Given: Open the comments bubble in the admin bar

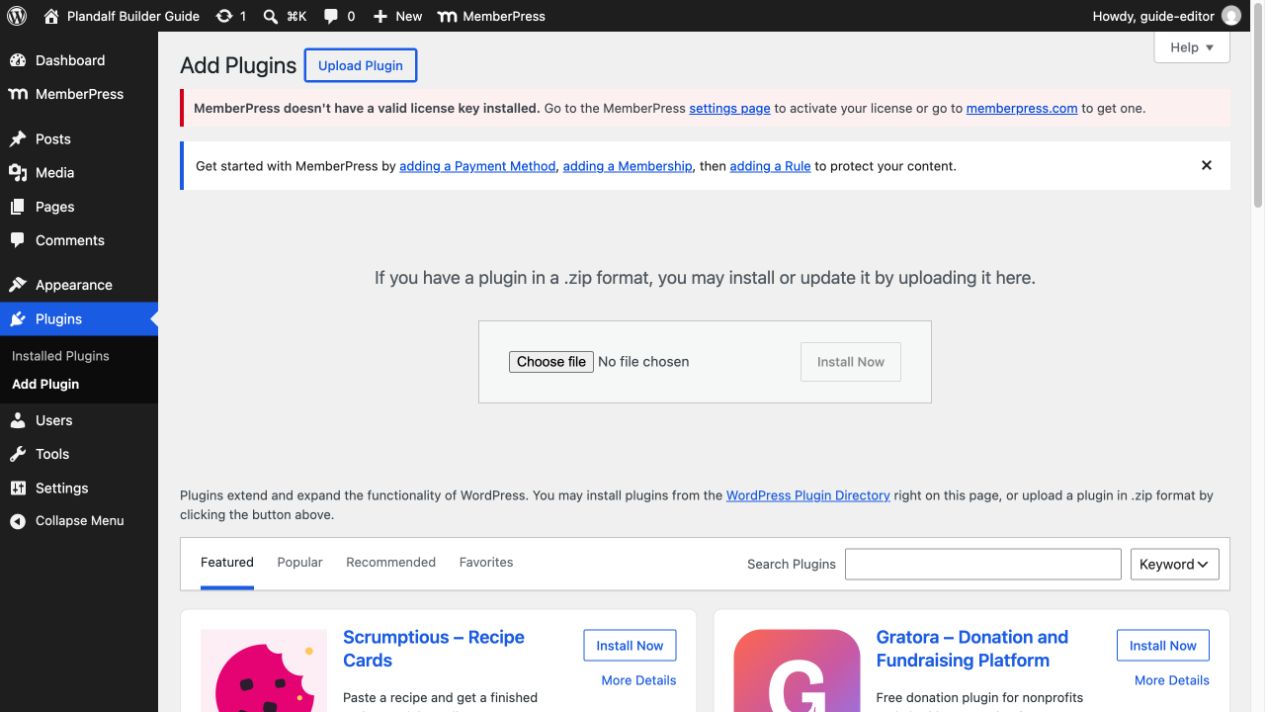Looking at the screenshot, I should coord(331,16).
